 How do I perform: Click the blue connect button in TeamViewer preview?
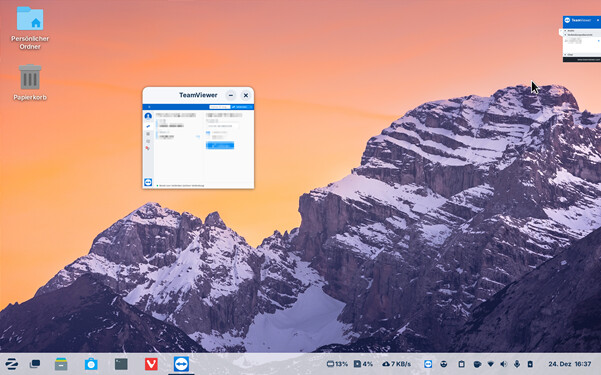tap(220, 145)
